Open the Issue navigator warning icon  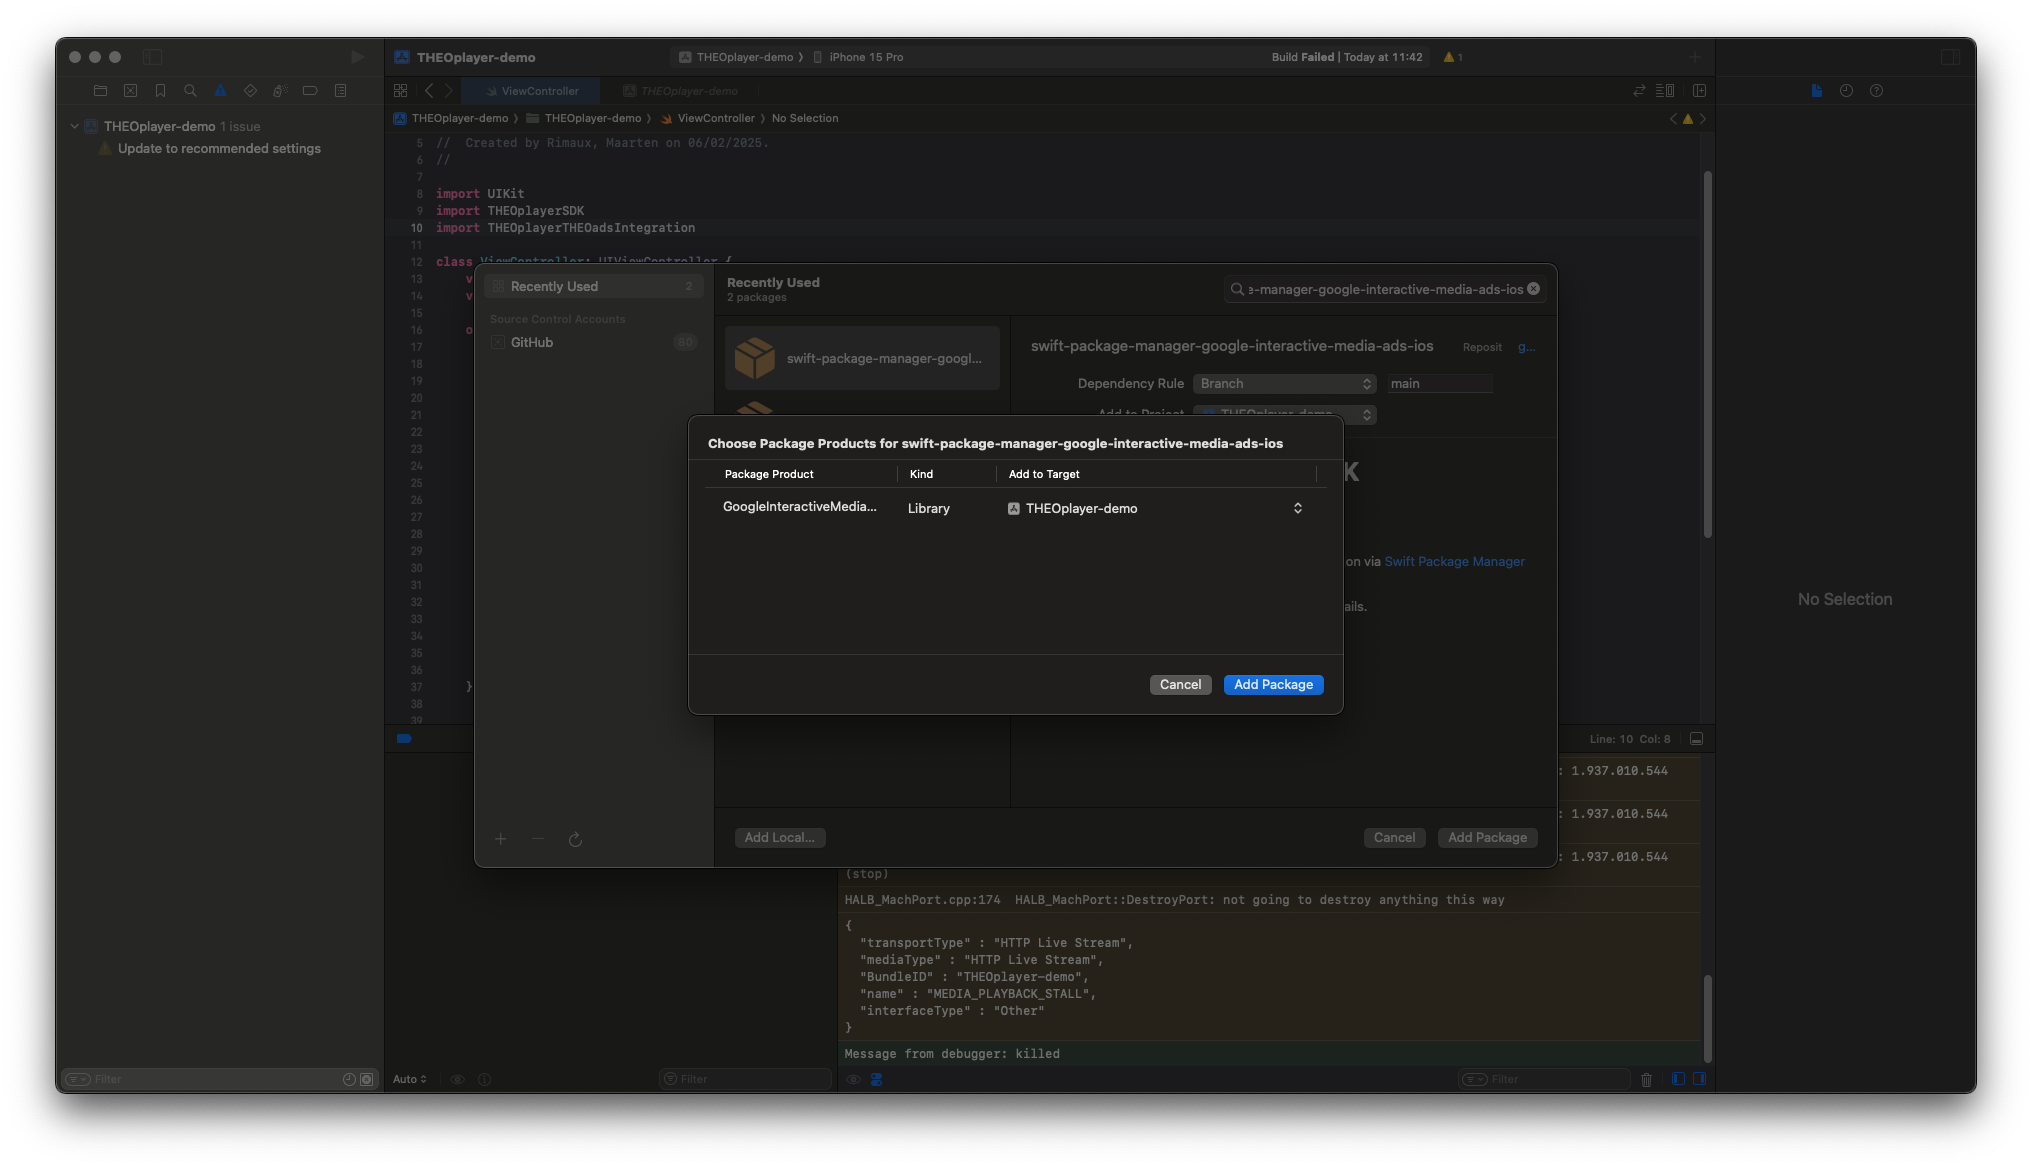tap(220, 90)
